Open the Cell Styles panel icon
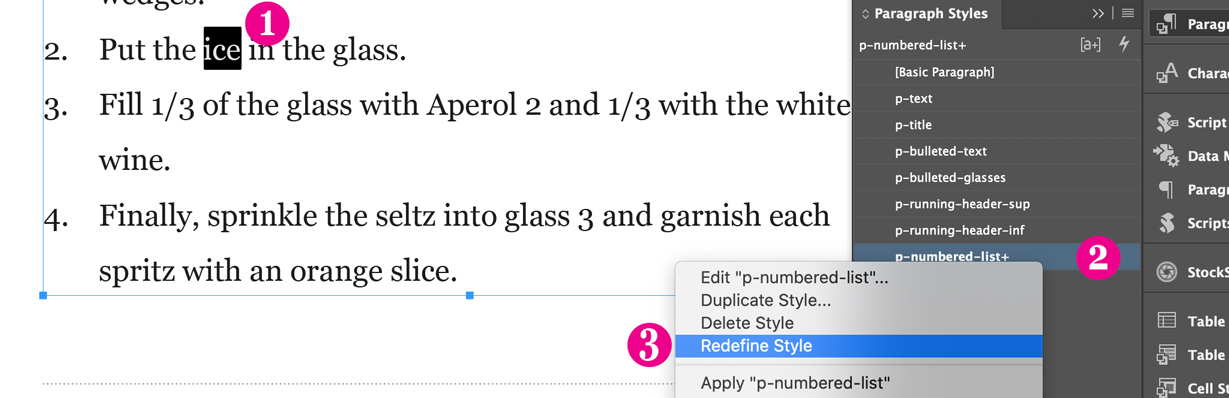The height and width of the screenshot is (398, 1229). coord(1167,388)
